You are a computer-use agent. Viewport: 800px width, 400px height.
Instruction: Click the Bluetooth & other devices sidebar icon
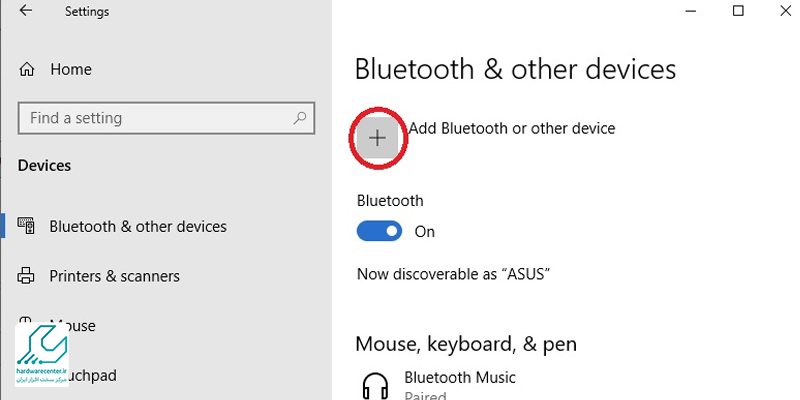tap(27, 226)
